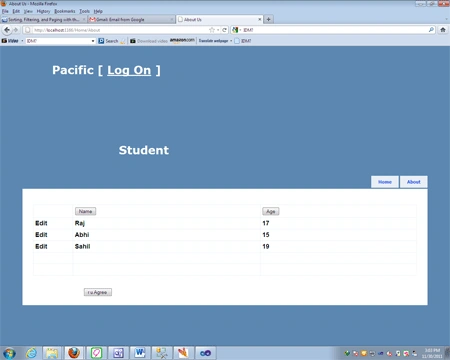
Task: Select the name cell Sahil
Action: [x=83, y=247]
